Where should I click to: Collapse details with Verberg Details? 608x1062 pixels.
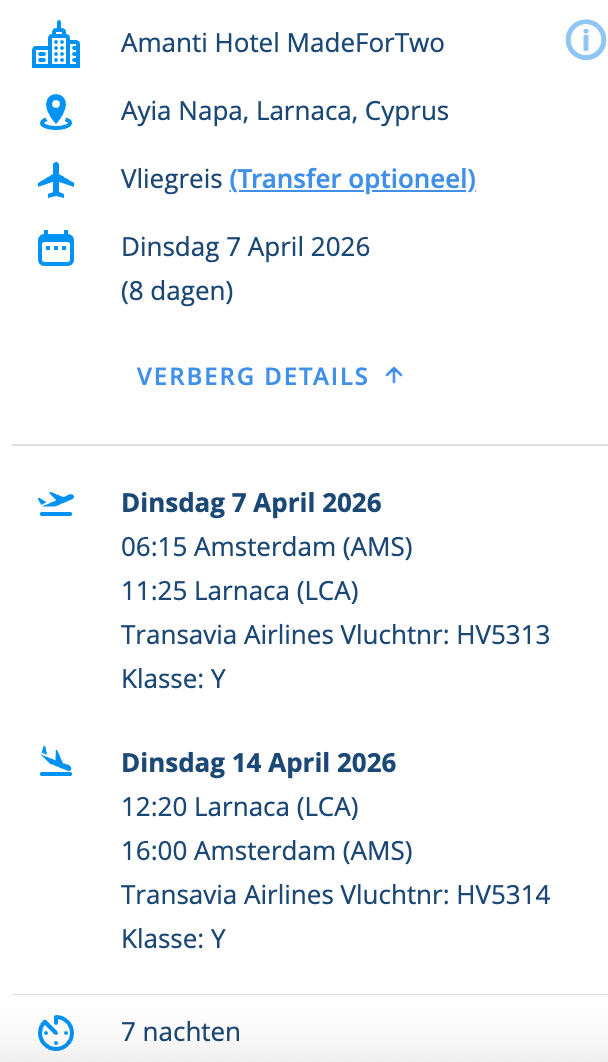[x=253, y=377]
